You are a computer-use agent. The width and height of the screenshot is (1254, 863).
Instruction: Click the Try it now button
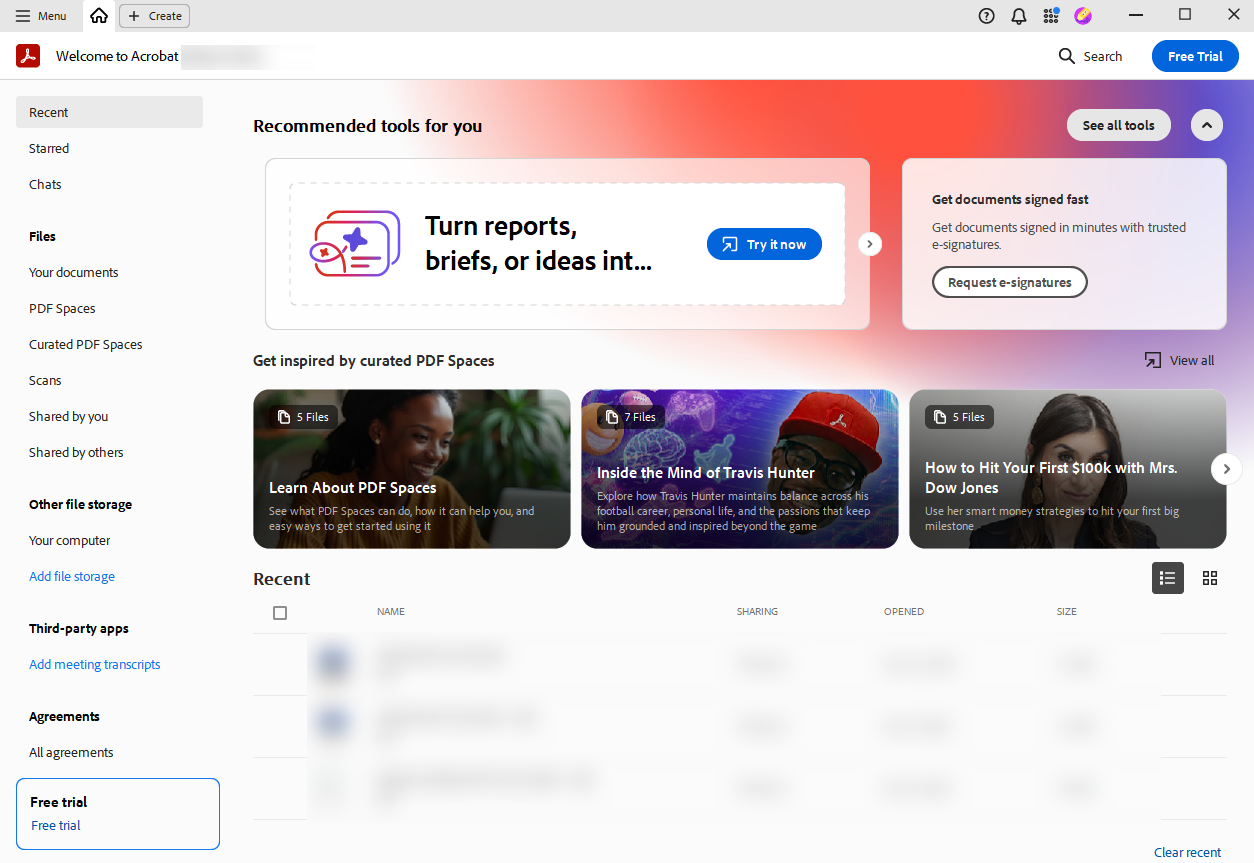764,244
